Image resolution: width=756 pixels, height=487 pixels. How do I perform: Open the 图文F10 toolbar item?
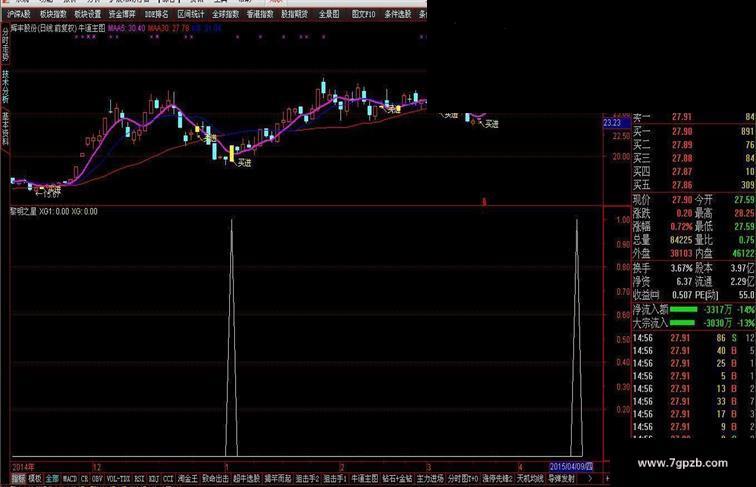tap(363, 14)
